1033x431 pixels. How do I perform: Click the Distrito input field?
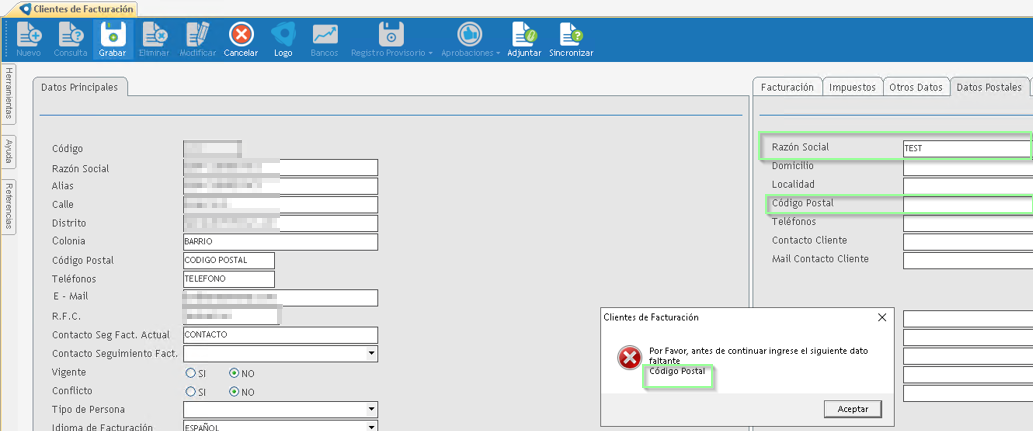pyautogui.click(x=281, y=223)
